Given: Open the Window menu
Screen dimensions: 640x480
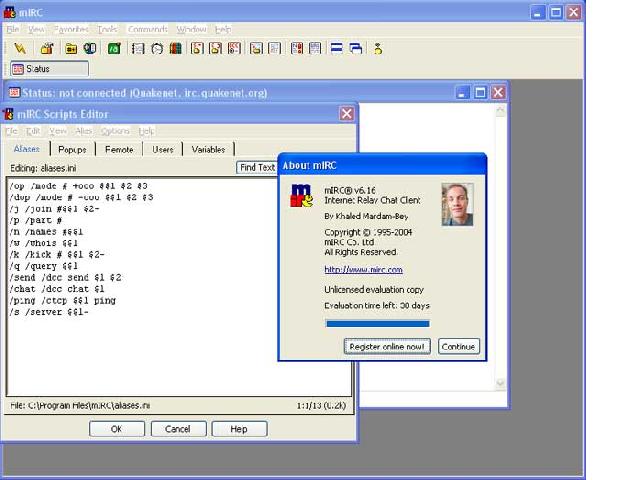Looking at the screenshot, I should pos(191,29).
